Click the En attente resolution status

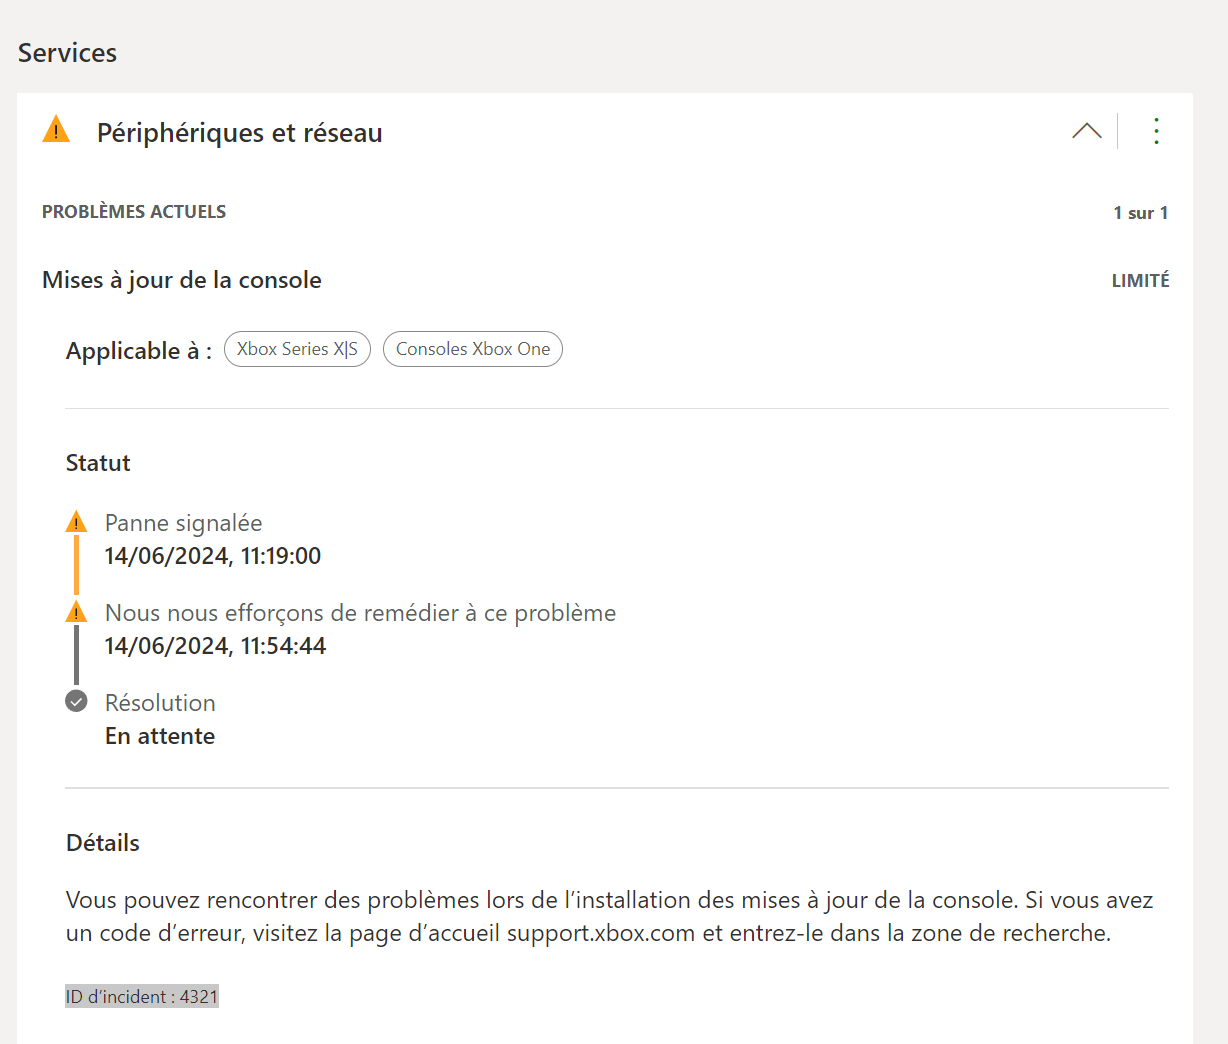[160, 736]
